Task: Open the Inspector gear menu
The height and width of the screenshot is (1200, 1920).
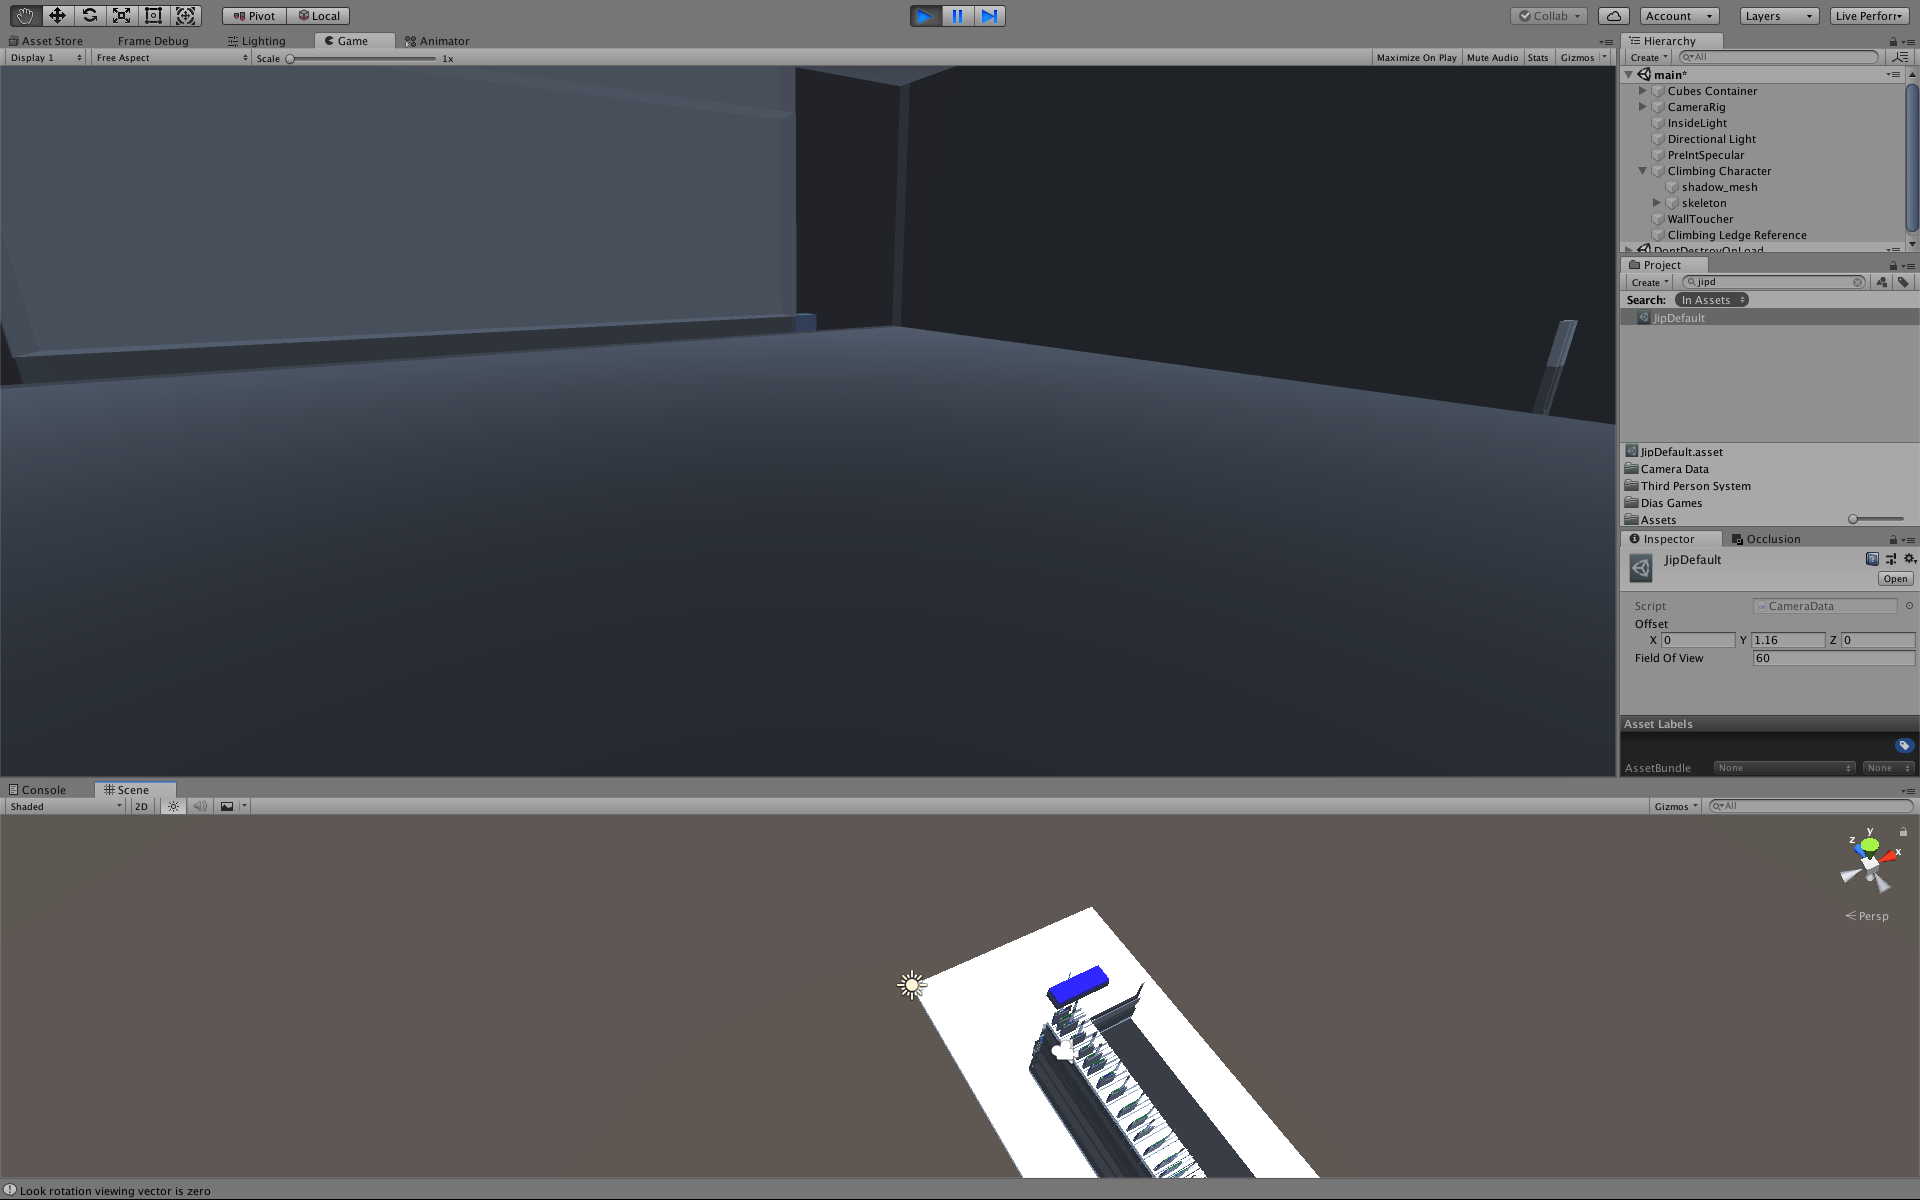Action: (1910, 559)
